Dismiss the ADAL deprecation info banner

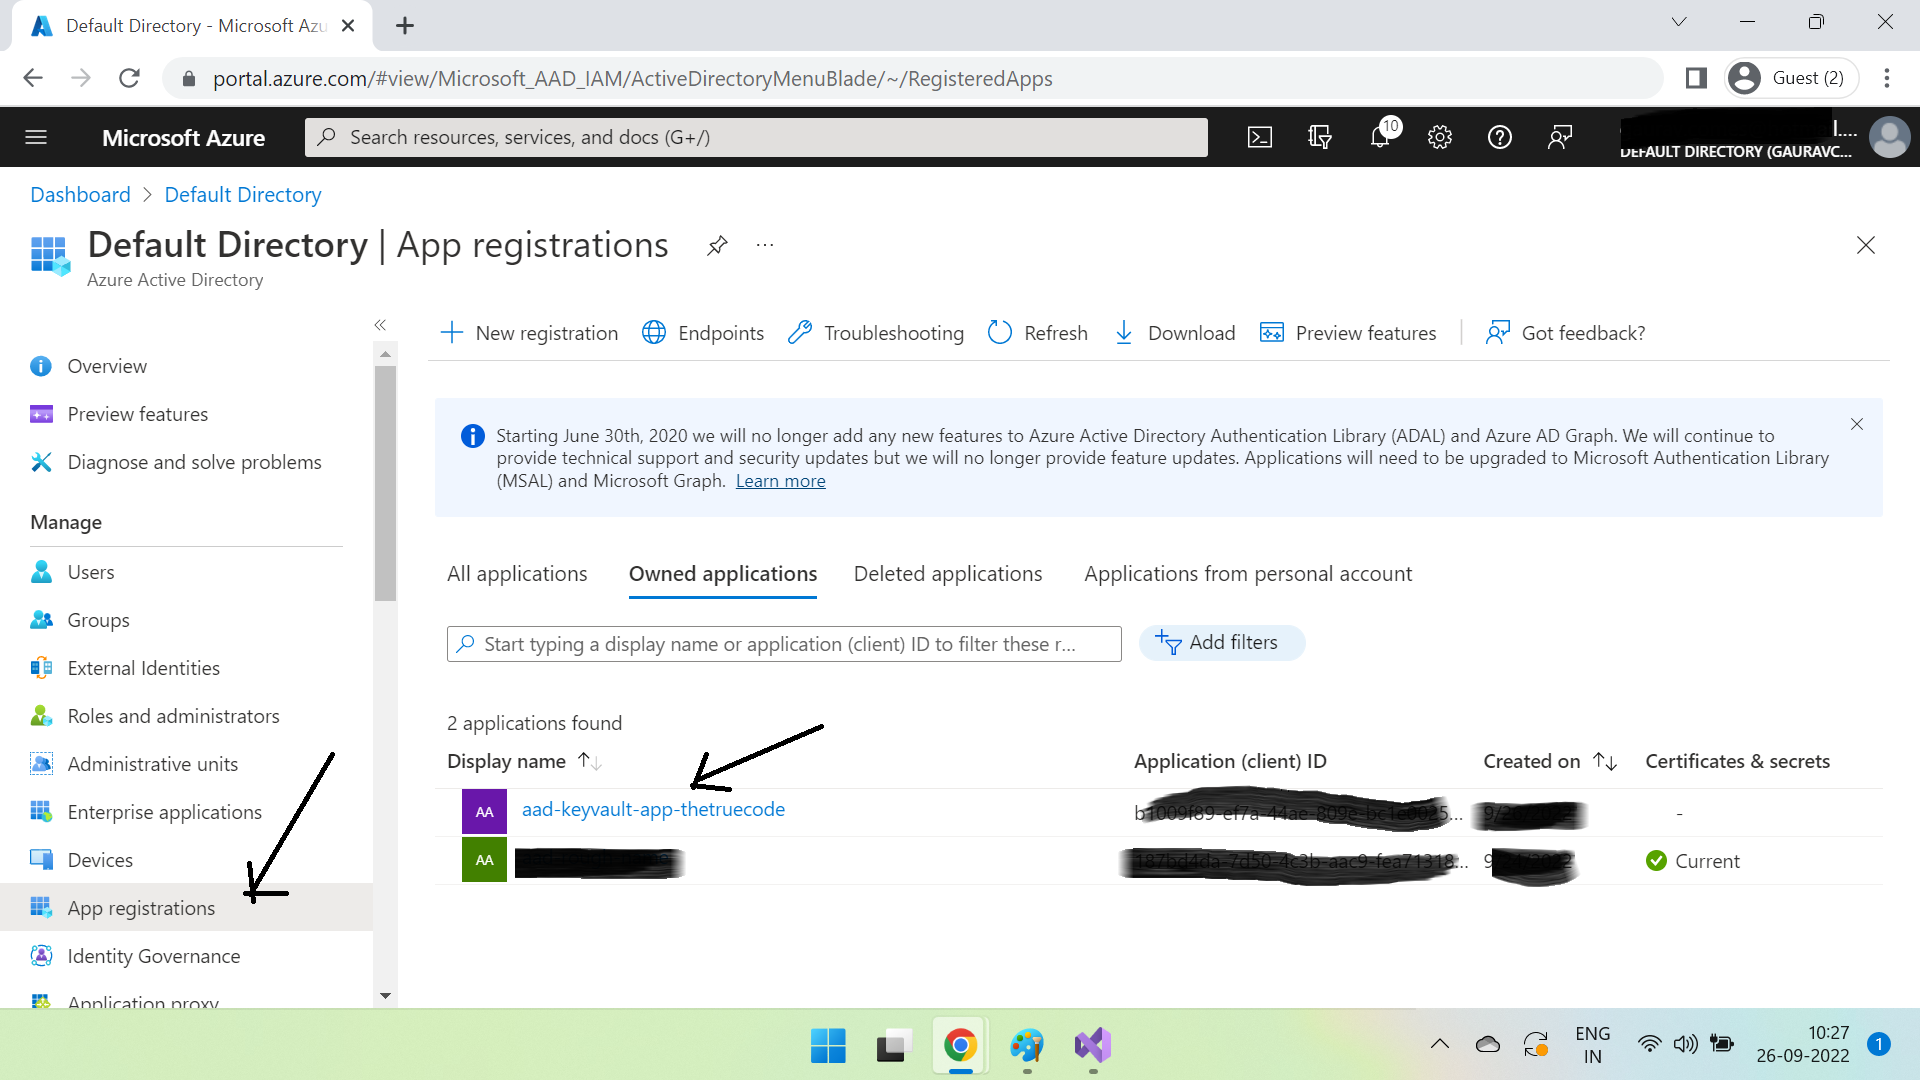coord(1857,424)
